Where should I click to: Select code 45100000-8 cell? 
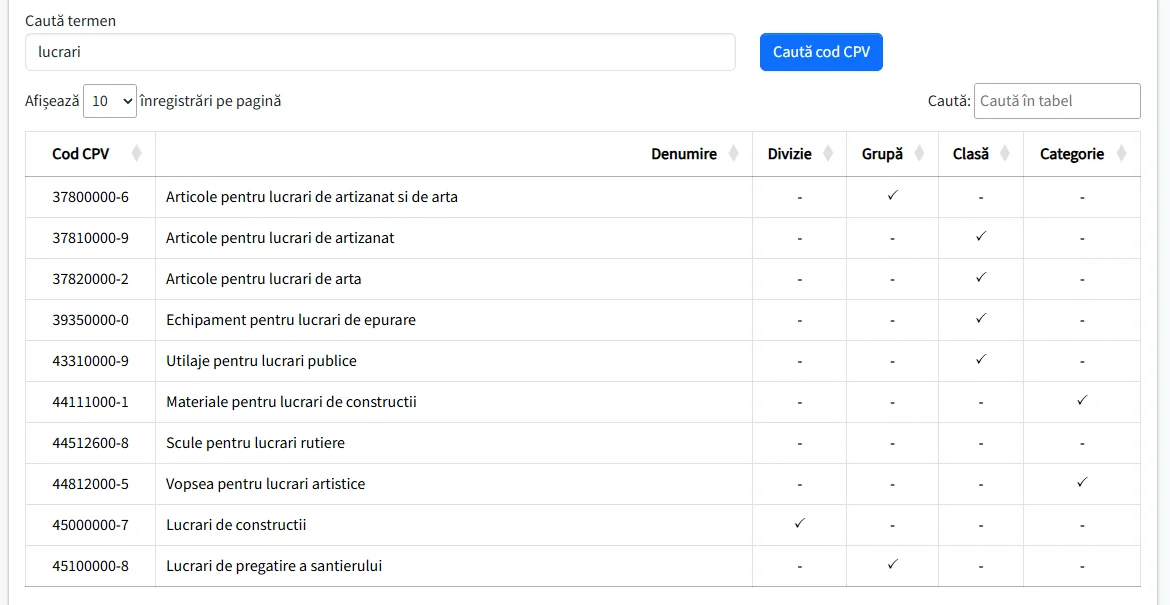(90, 566)
